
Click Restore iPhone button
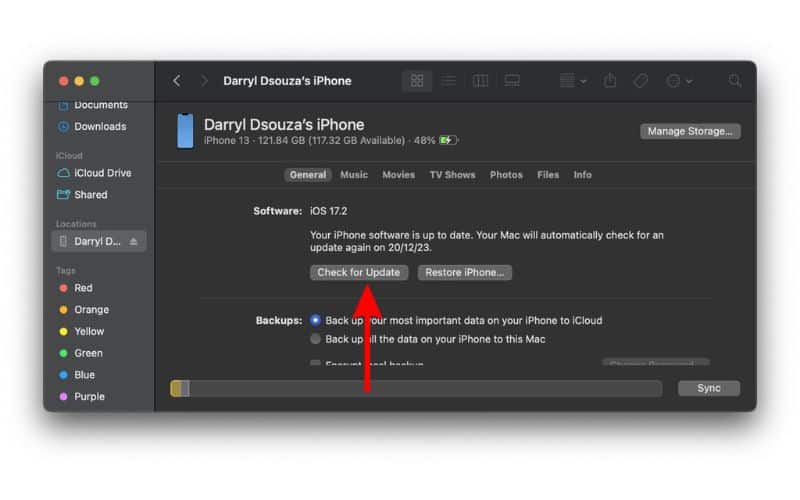coord(465,272)
